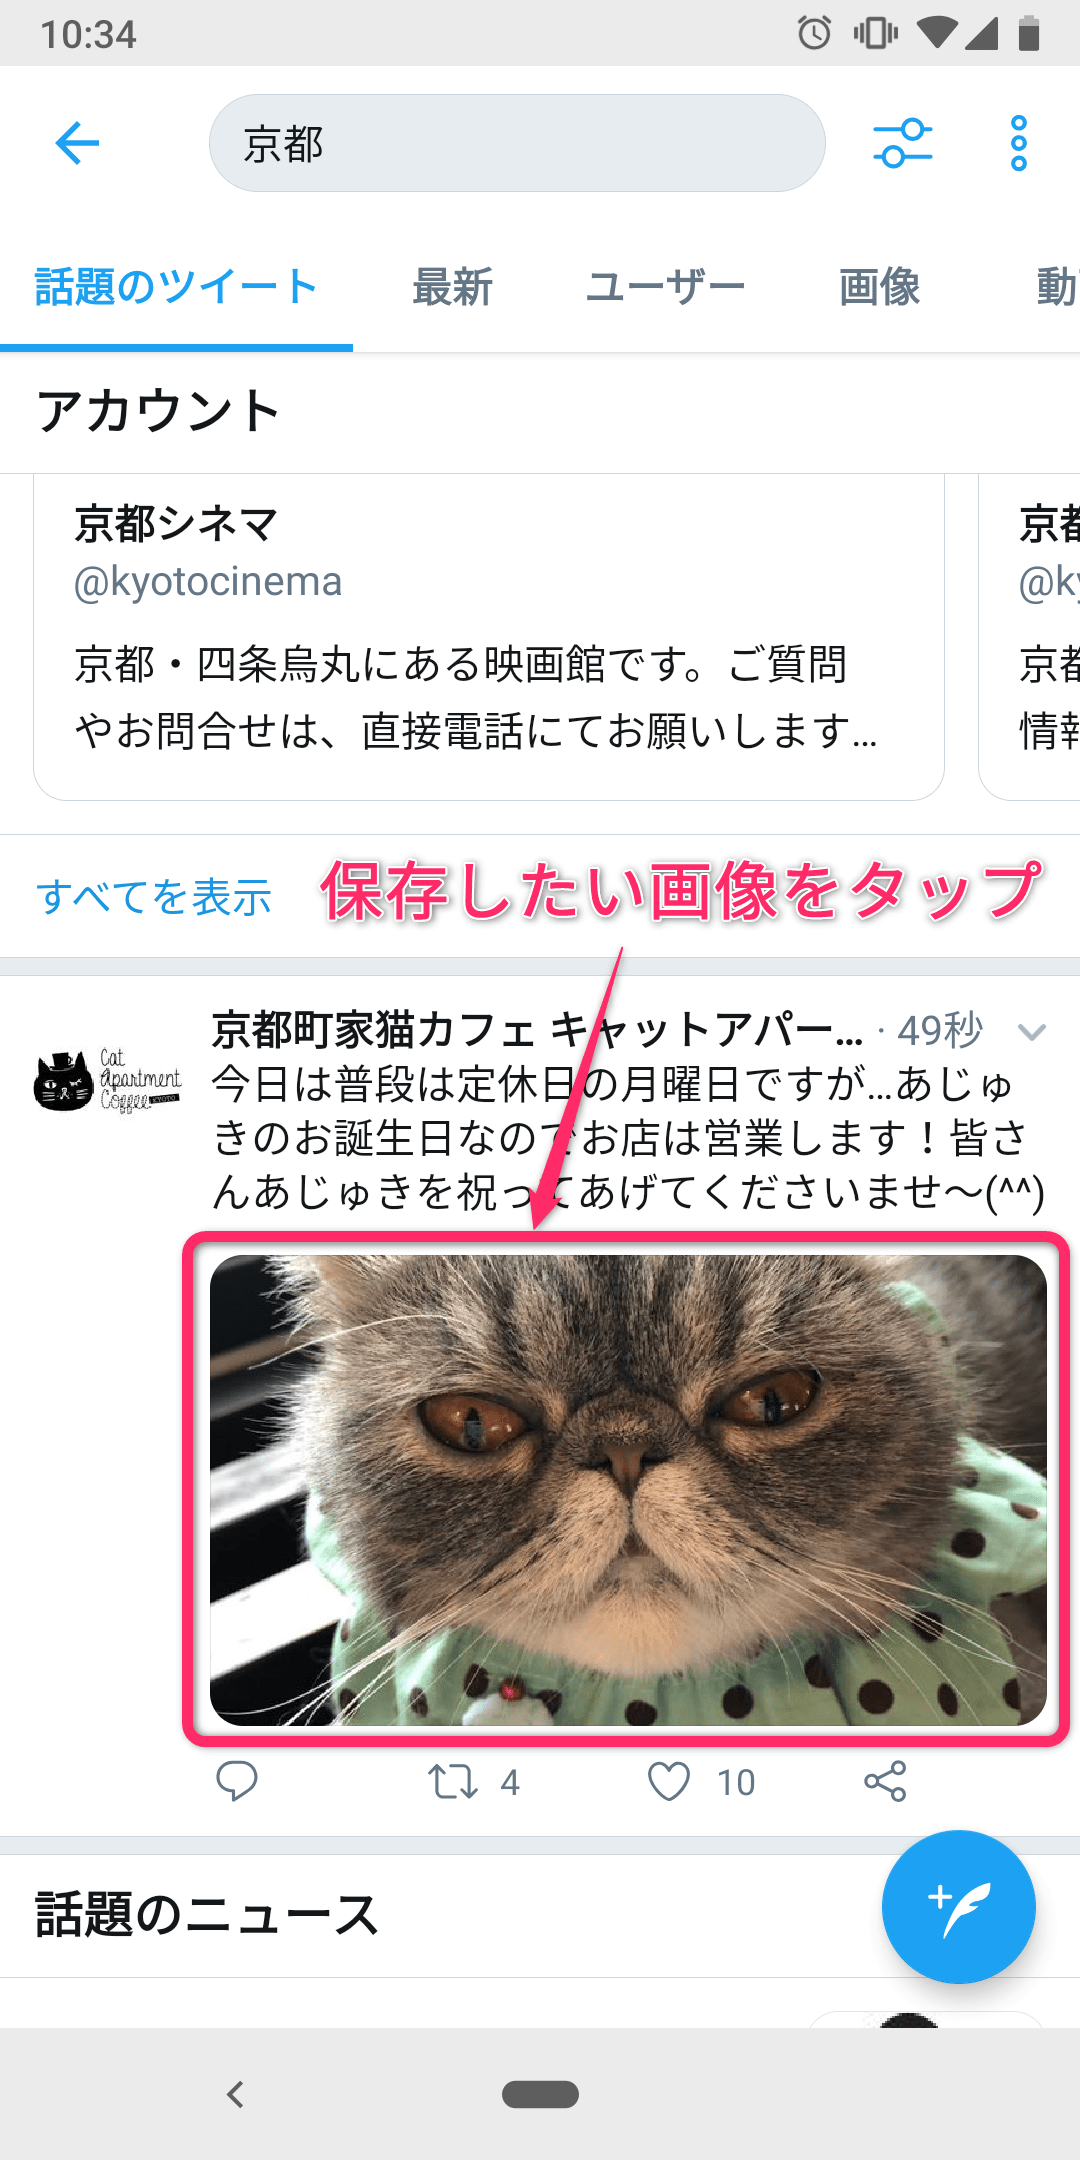This screenshot has width=1080, height=2160.
Task: Open the 画像 tab
Action: pos(880,287)
